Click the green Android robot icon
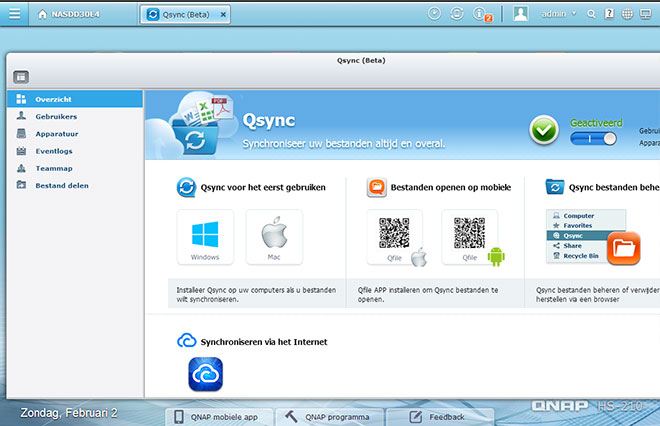The image size is (660, 426). pyautogui.click(x=496, y=256)
